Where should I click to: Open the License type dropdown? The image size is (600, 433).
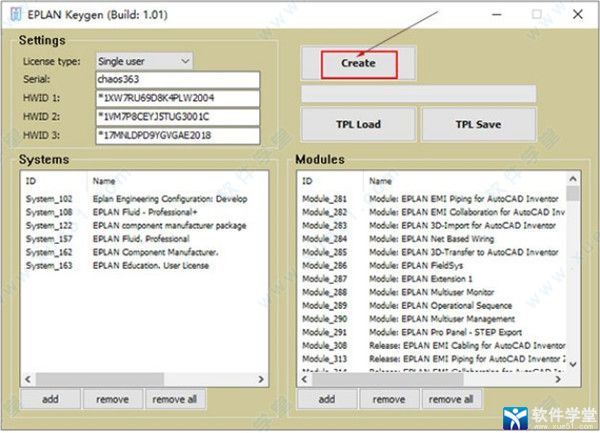[x=144, y=61]
